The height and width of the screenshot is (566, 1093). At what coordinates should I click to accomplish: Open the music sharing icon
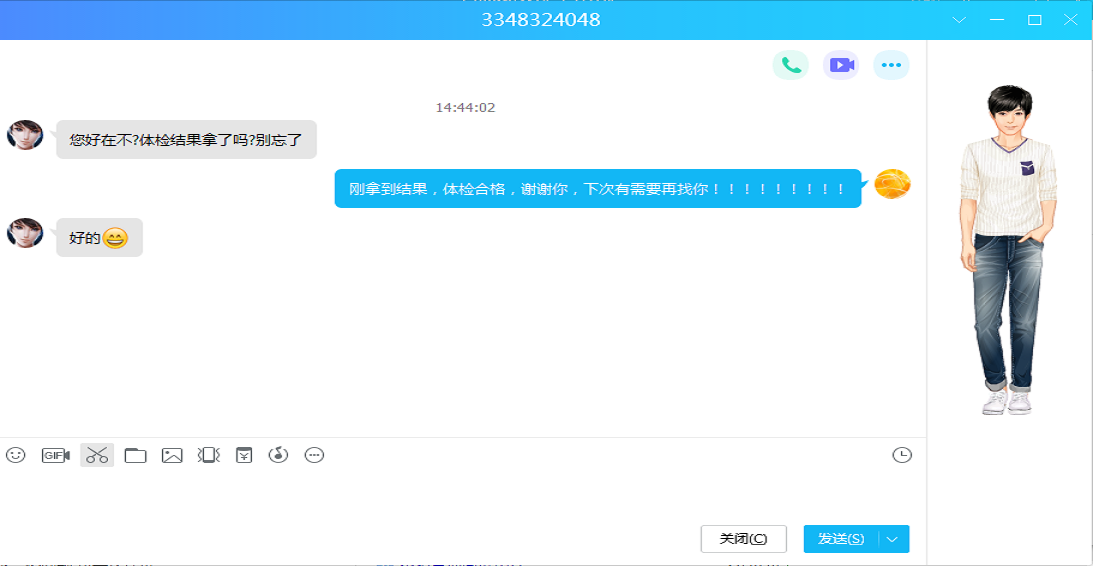(279, 455)
